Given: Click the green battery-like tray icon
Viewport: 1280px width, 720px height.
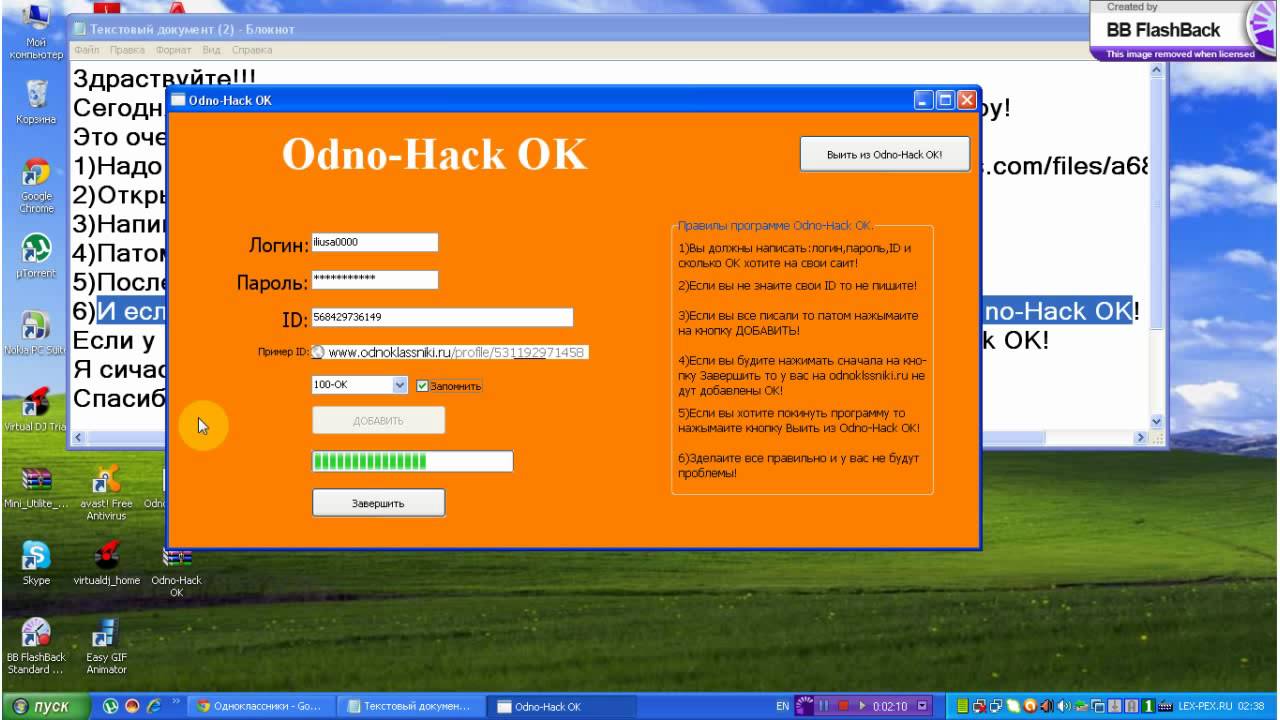Looking at the screenshot, I should tap(963, 706).
